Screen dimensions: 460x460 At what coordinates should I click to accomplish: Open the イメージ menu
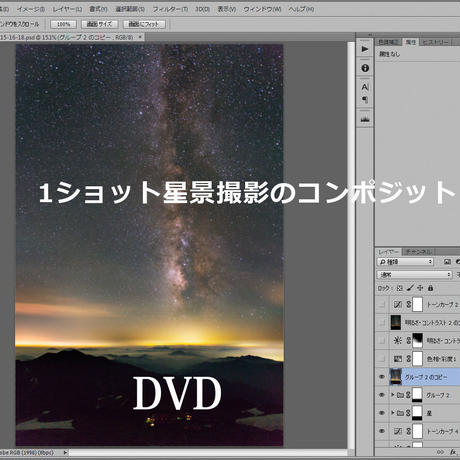(31, 9)
